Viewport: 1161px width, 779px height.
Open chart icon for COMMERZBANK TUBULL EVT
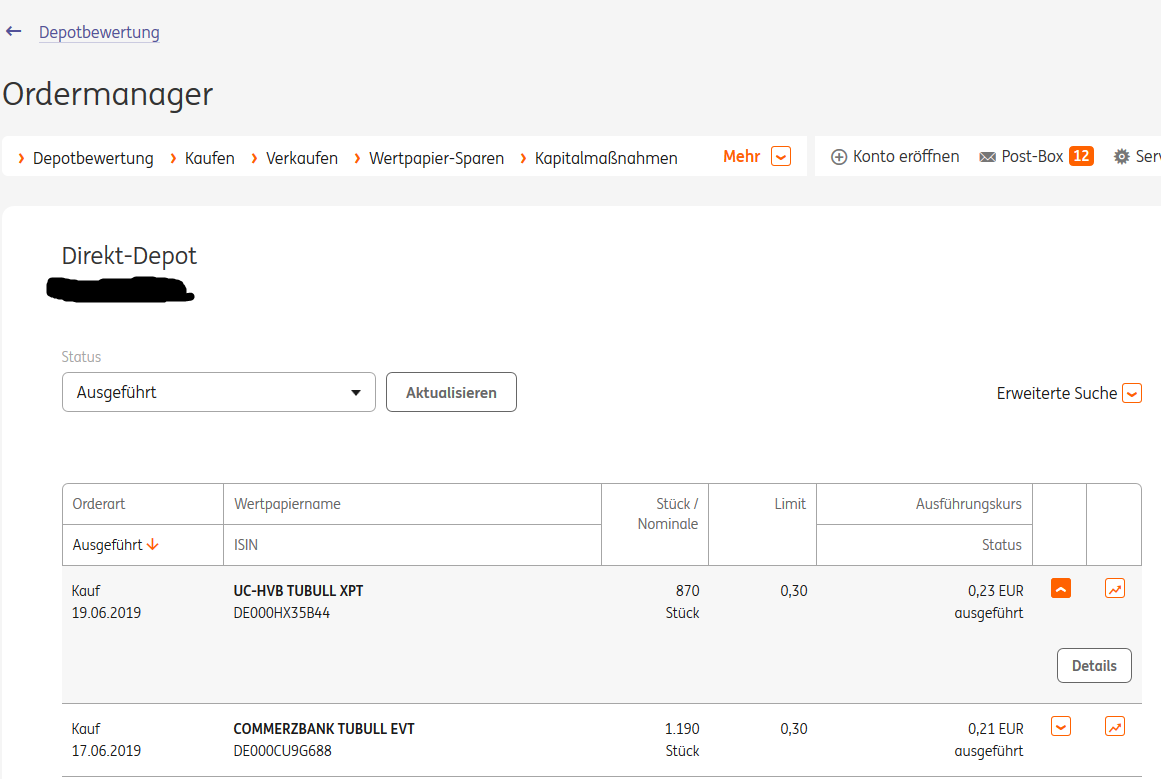click(1115, 727)
